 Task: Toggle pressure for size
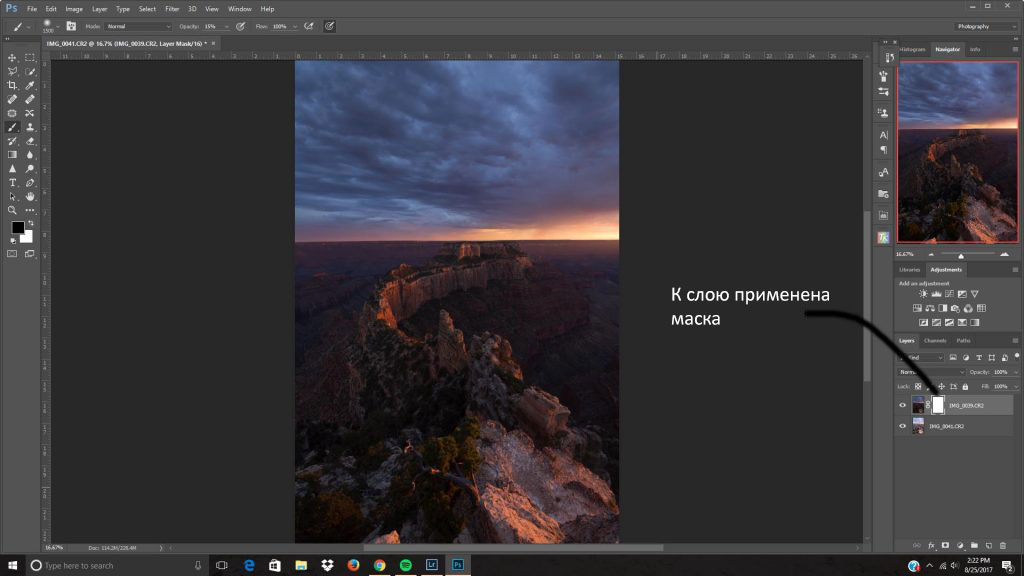pos(330,26)
